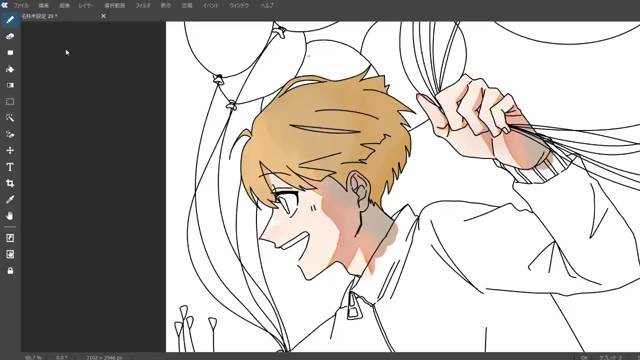Select the filled rectangle shape tool
This screenshot has width=640, height=360.
coord(10,53)
